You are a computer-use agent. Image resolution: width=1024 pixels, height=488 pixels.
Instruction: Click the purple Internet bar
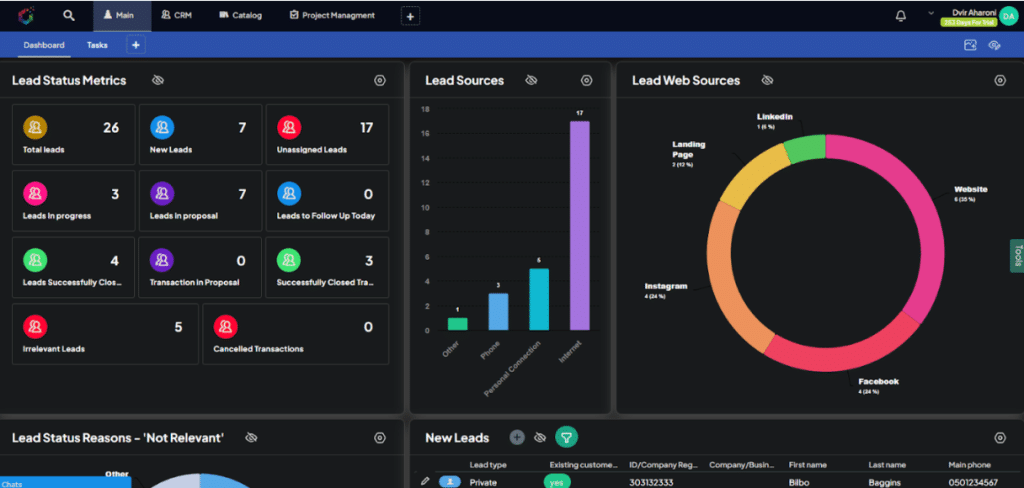(579, 225)
